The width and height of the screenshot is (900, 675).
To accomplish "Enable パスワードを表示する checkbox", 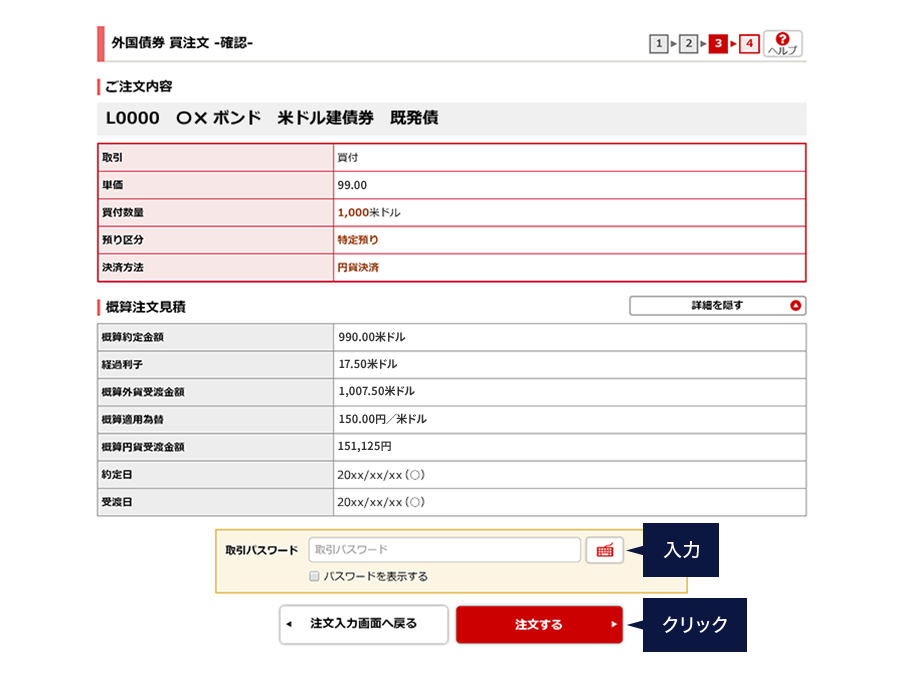I will (x=314, y=576).
